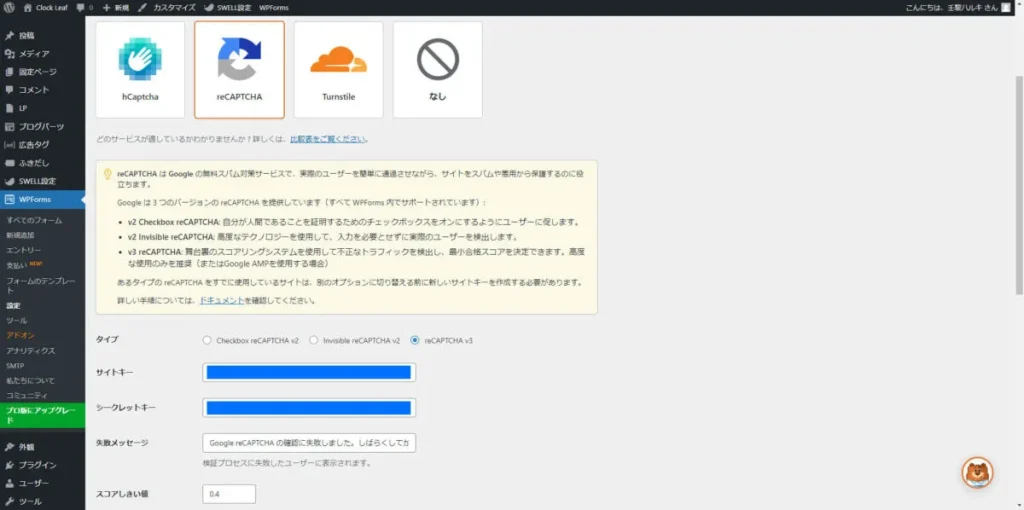The height and width of the screenshot is (510, 1024).
Task: Open WPForms sidebar menu item
Action: point(42,199)
